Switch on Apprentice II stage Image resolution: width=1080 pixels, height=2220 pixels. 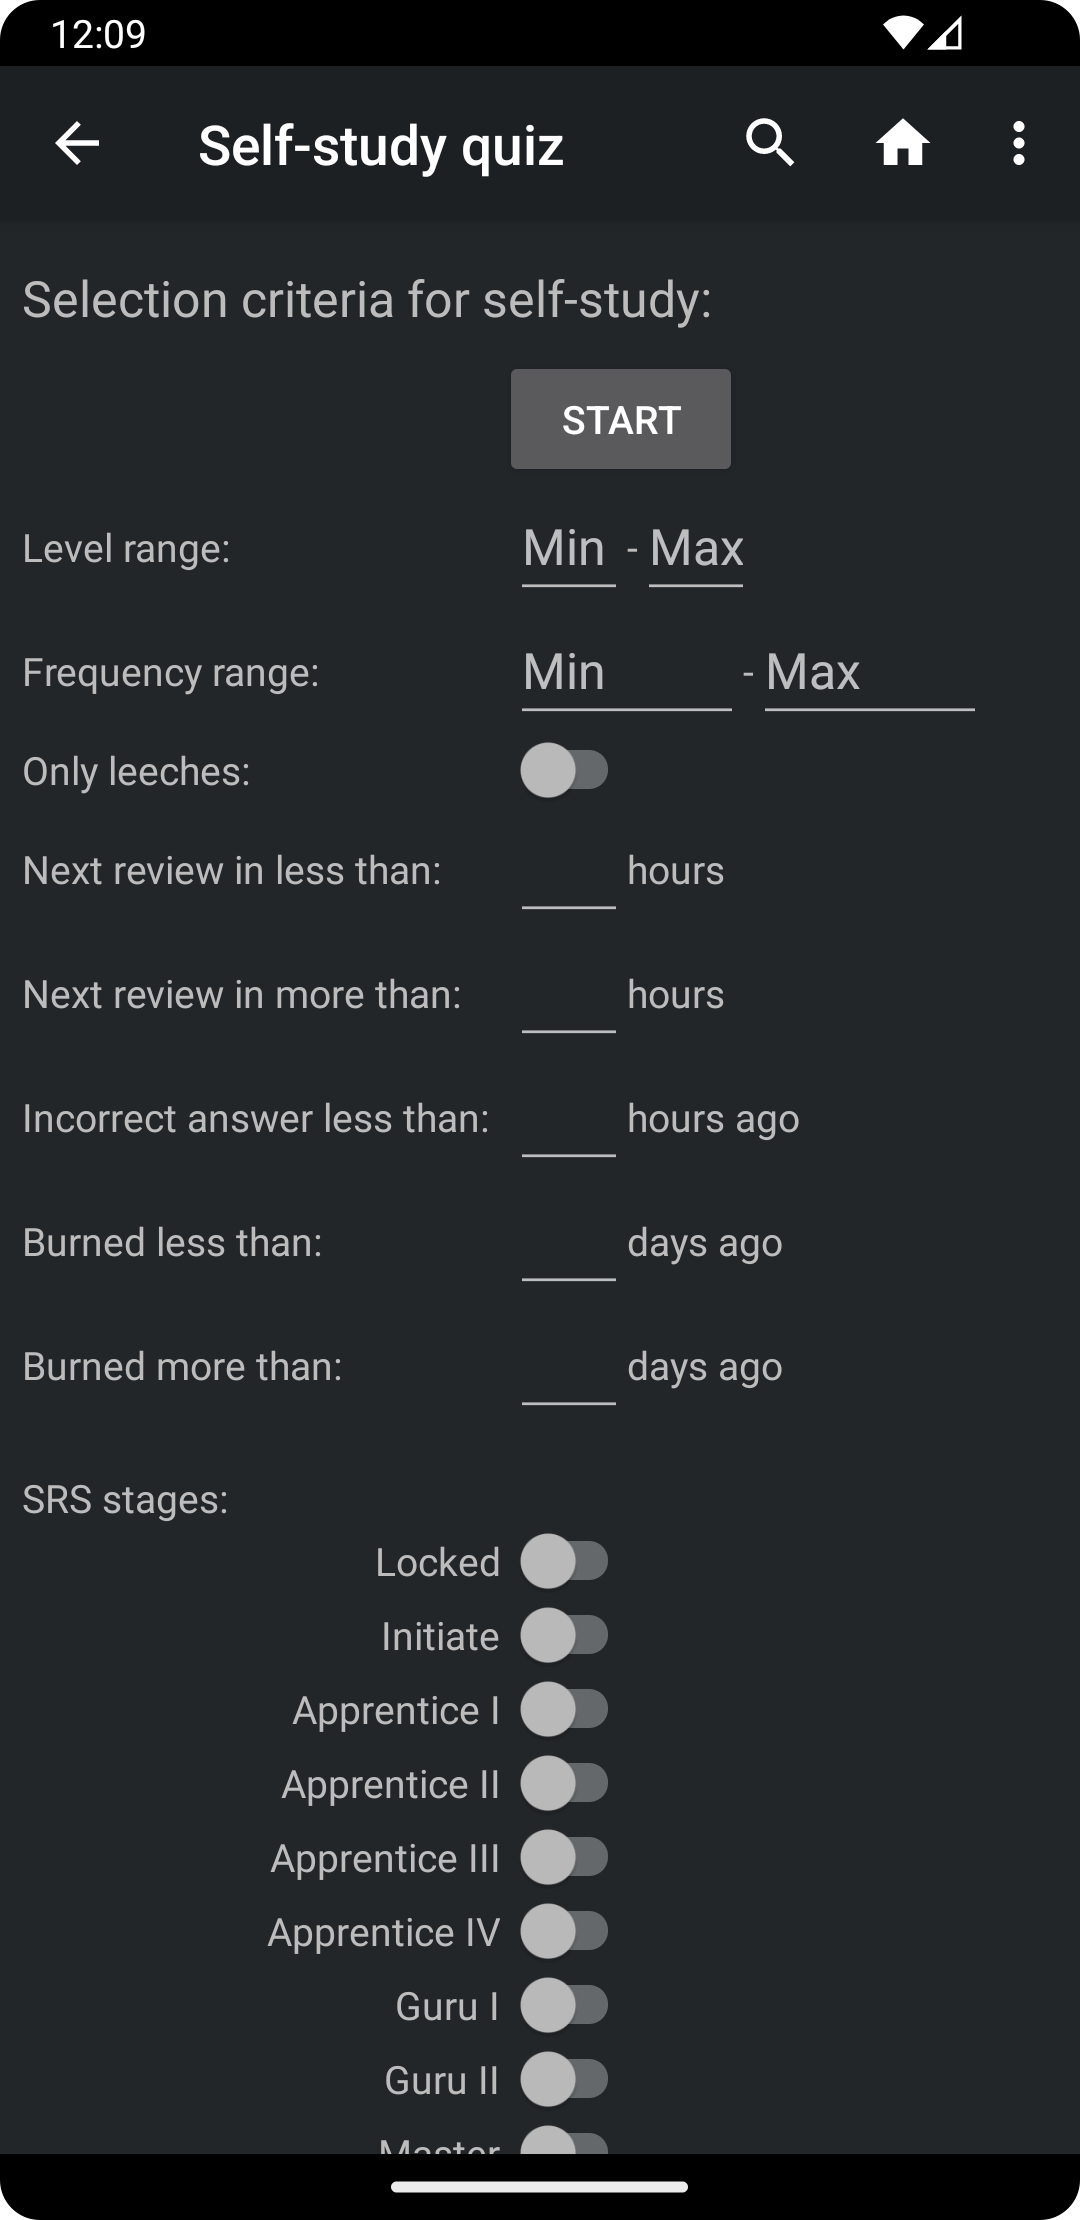click(x=565, y=1784)
